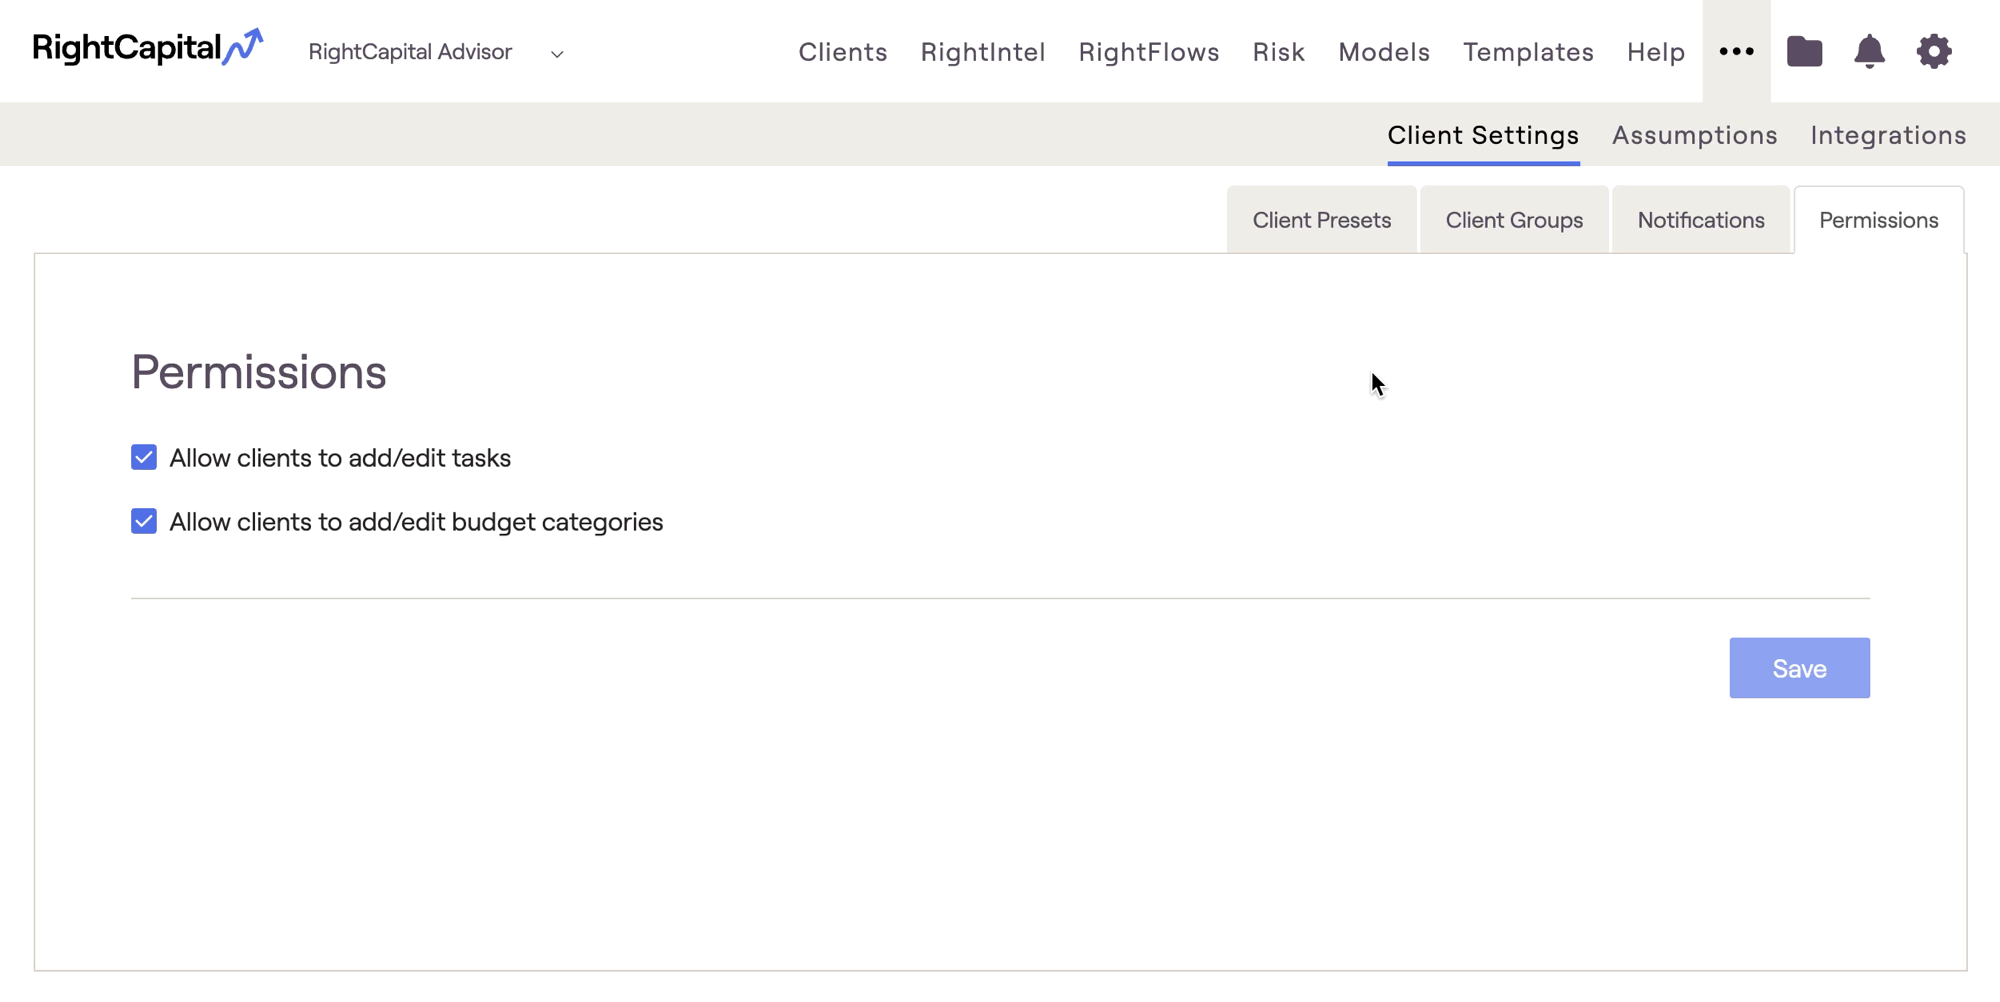Switch to the Integrations tab
2000x1002 pixels.
[1888, 135]
